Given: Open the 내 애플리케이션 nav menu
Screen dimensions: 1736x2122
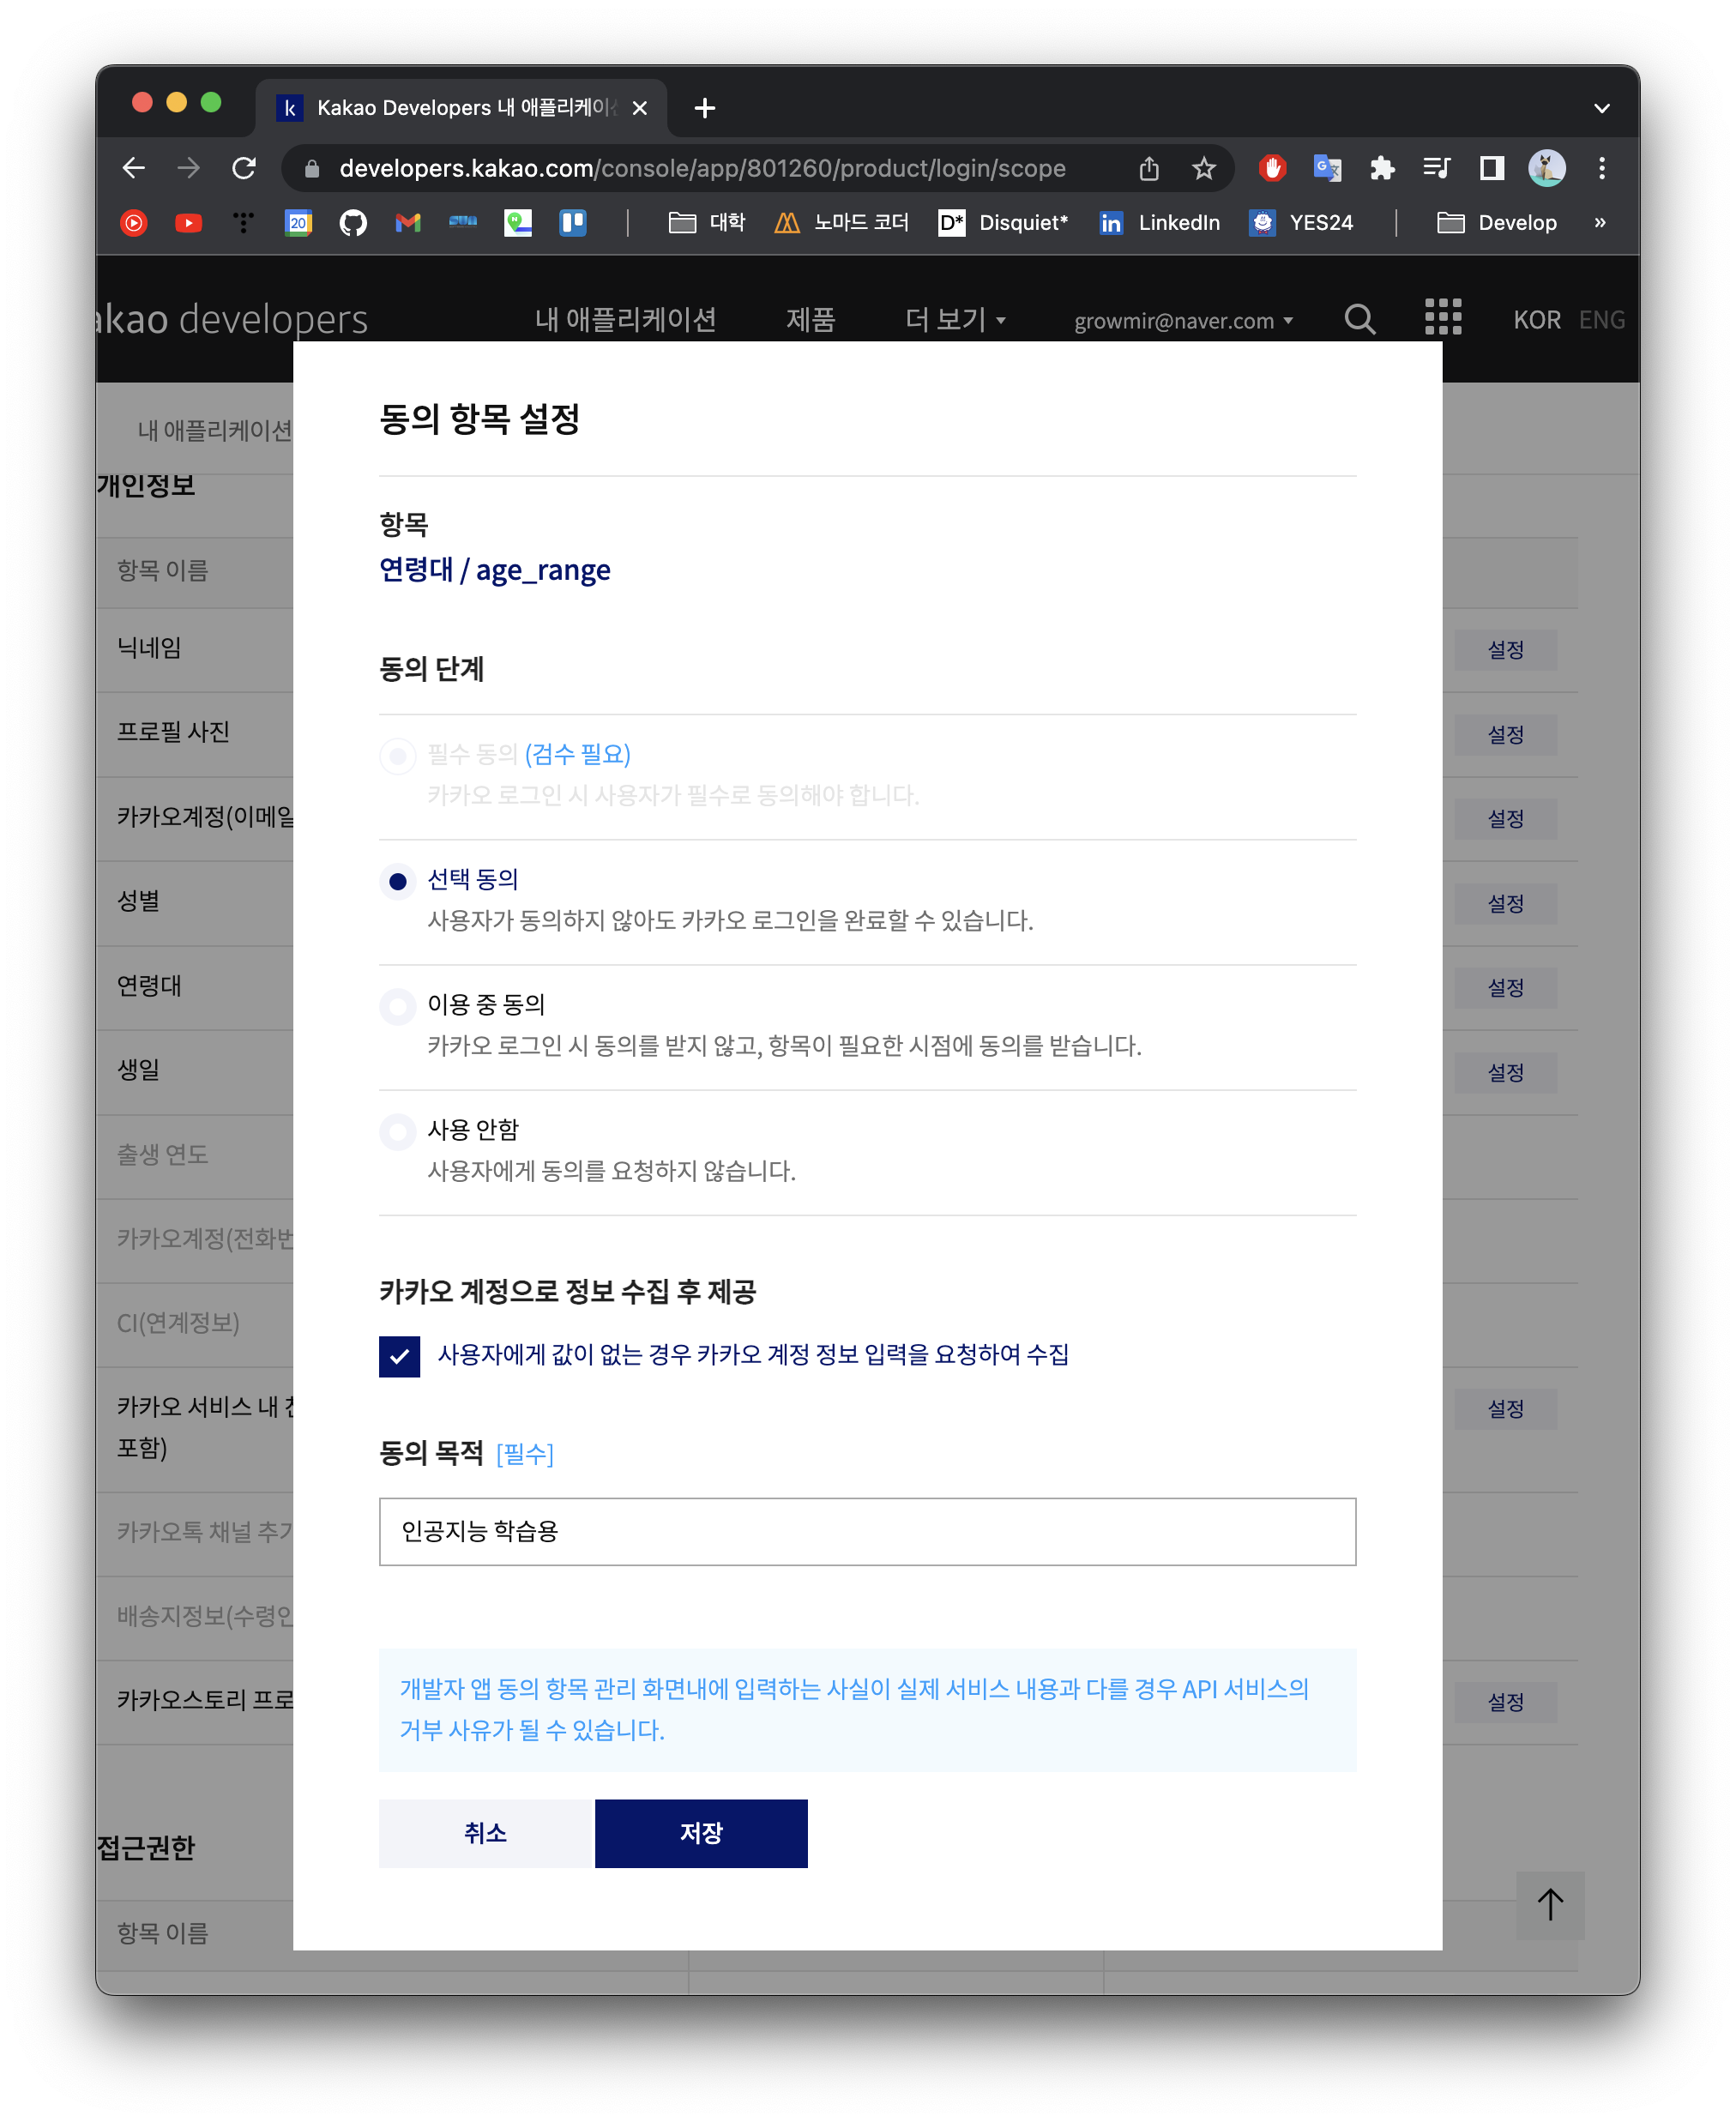Looking at the screenshot, I should 625,320.
